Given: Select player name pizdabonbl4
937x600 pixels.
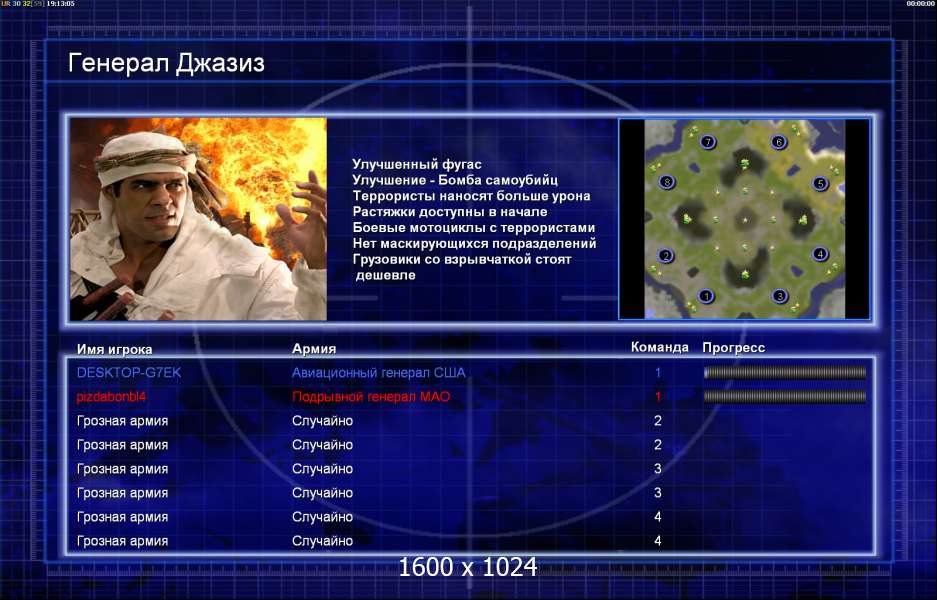Looking at the screenshot, I should click(x=111, y=397).
